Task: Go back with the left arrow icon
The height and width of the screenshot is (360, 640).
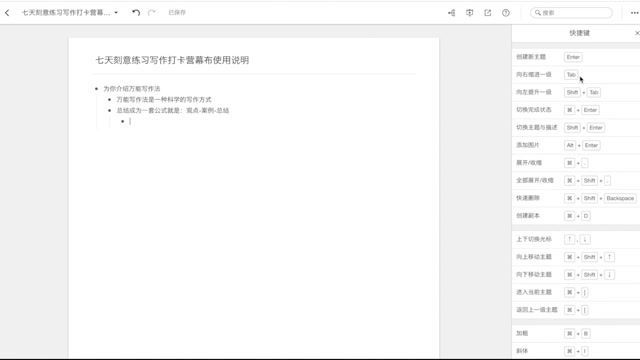Action: [x=7, y=13]
